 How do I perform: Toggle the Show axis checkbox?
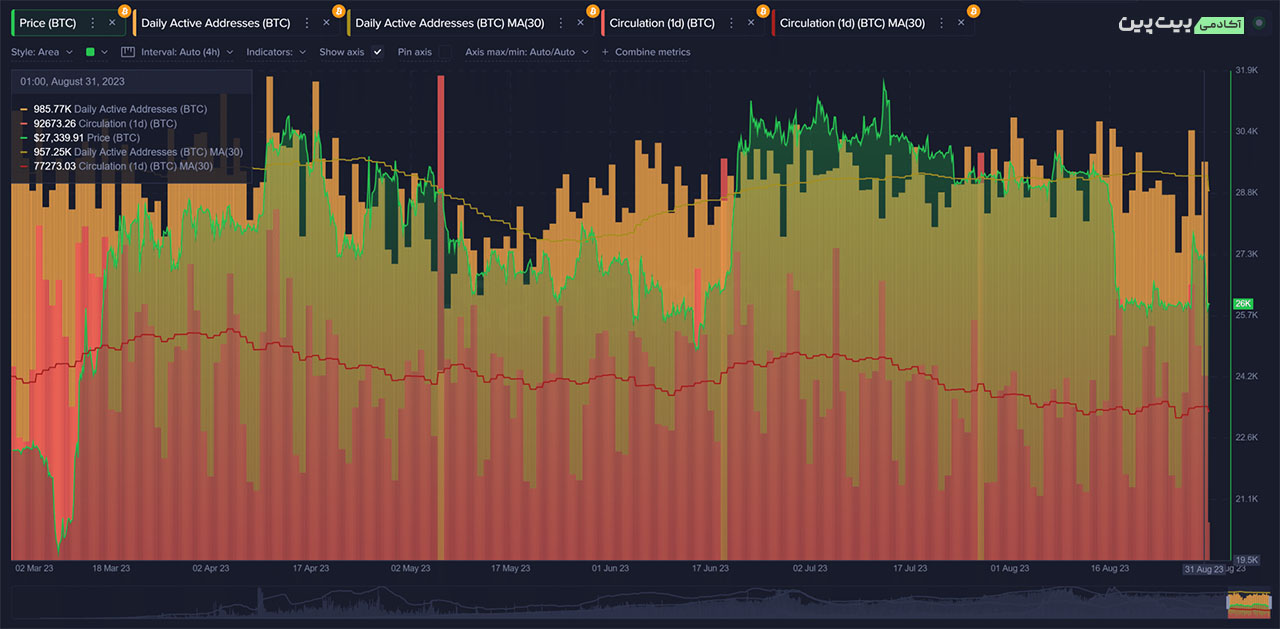377,52
